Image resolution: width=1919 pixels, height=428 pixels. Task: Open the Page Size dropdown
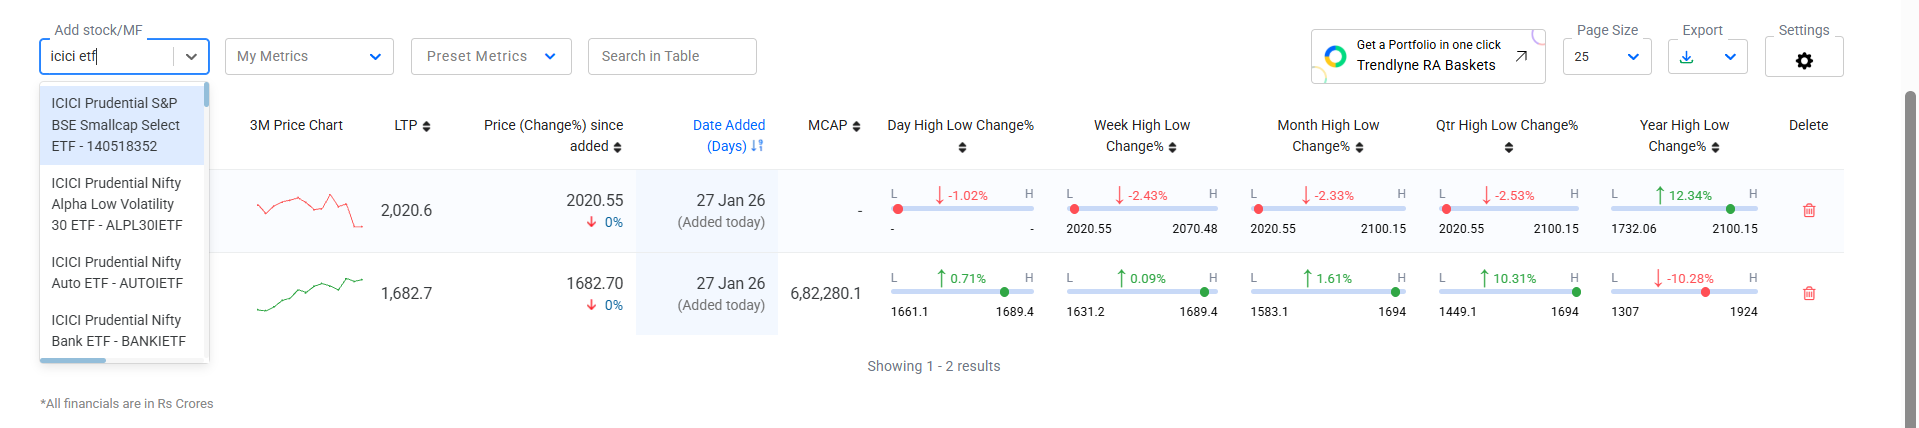pos(1606,57)
